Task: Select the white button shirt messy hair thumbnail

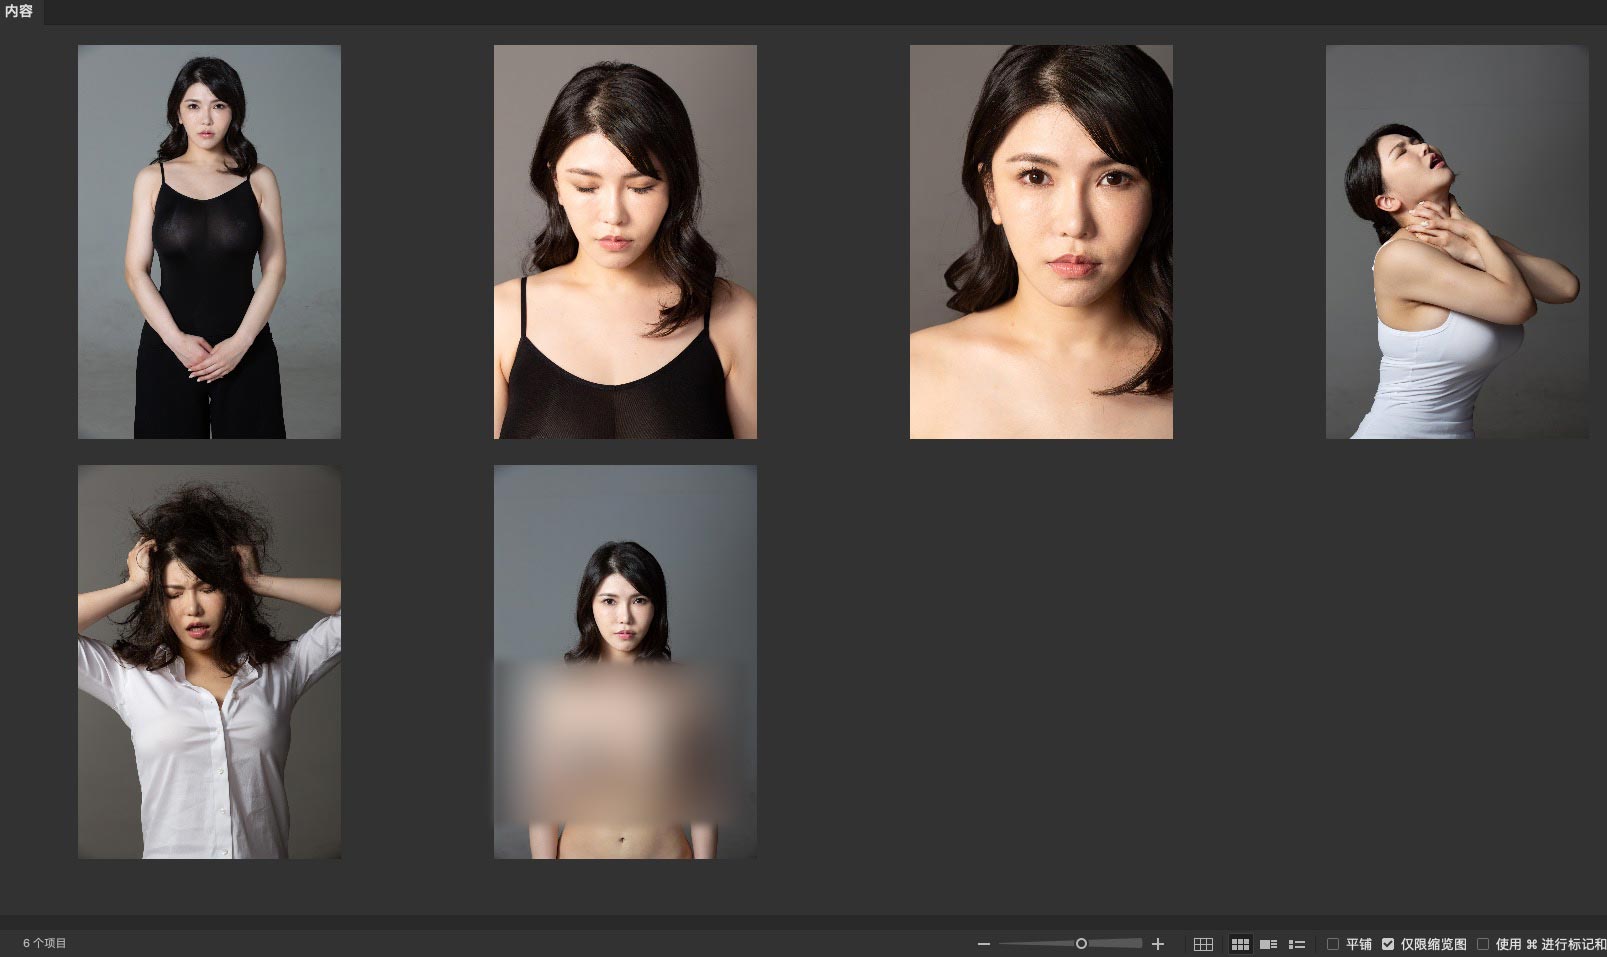Action: click(209, 661)
